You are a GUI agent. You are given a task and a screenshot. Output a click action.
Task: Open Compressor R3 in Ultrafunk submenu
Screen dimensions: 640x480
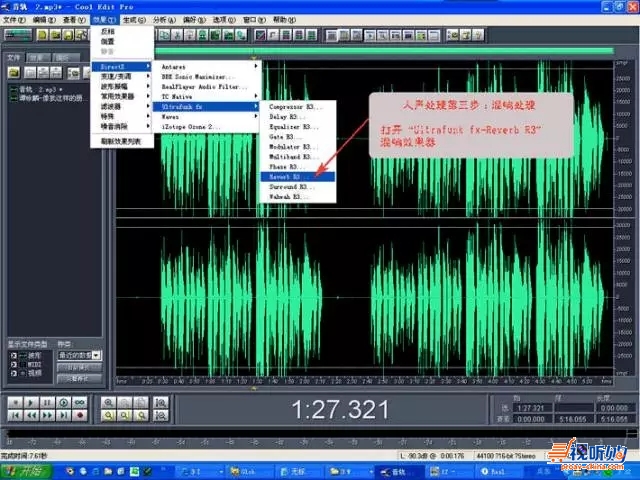tap(298, 107)
